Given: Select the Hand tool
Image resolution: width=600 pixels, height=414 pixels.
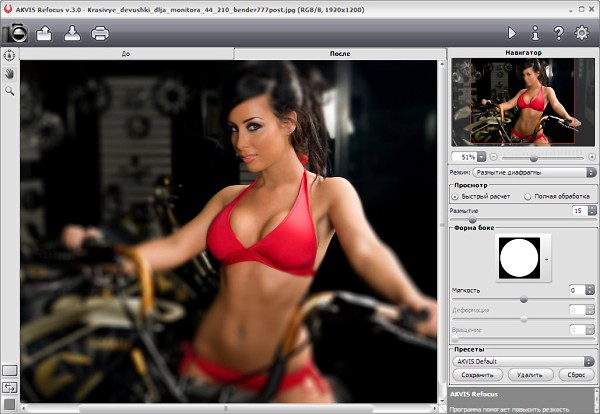Looking at the screenshot, I should point(10,73).
